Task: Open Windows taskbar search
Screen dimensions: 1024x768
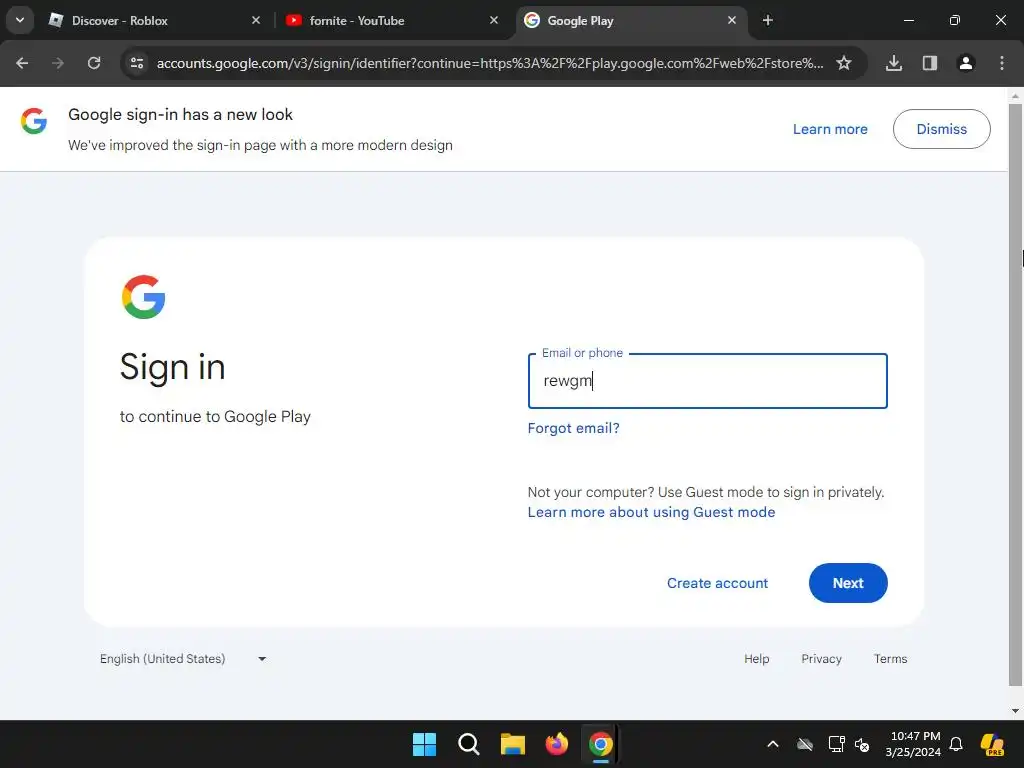Action: [x=468, y=744]
